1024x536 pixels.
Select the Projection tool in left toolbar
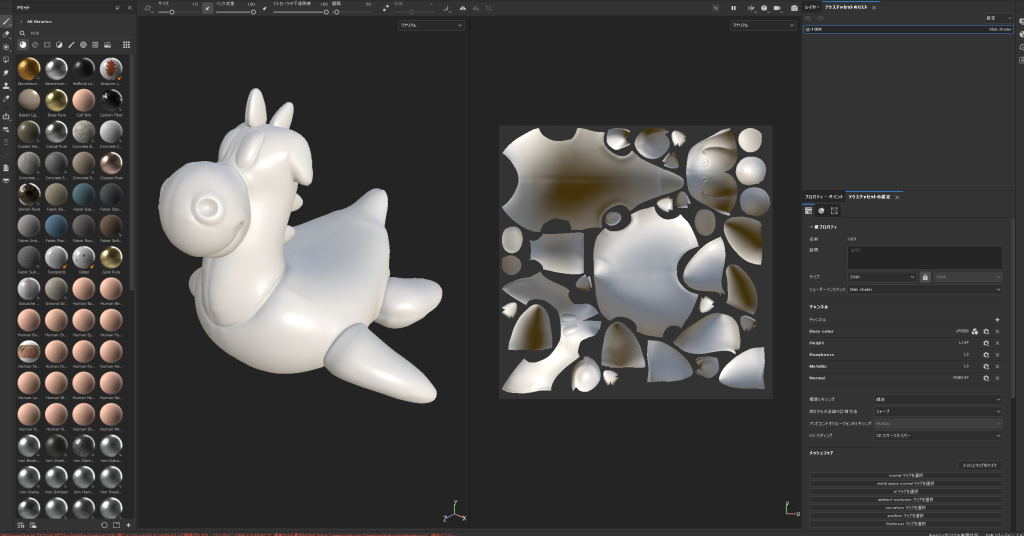point(6,47)
